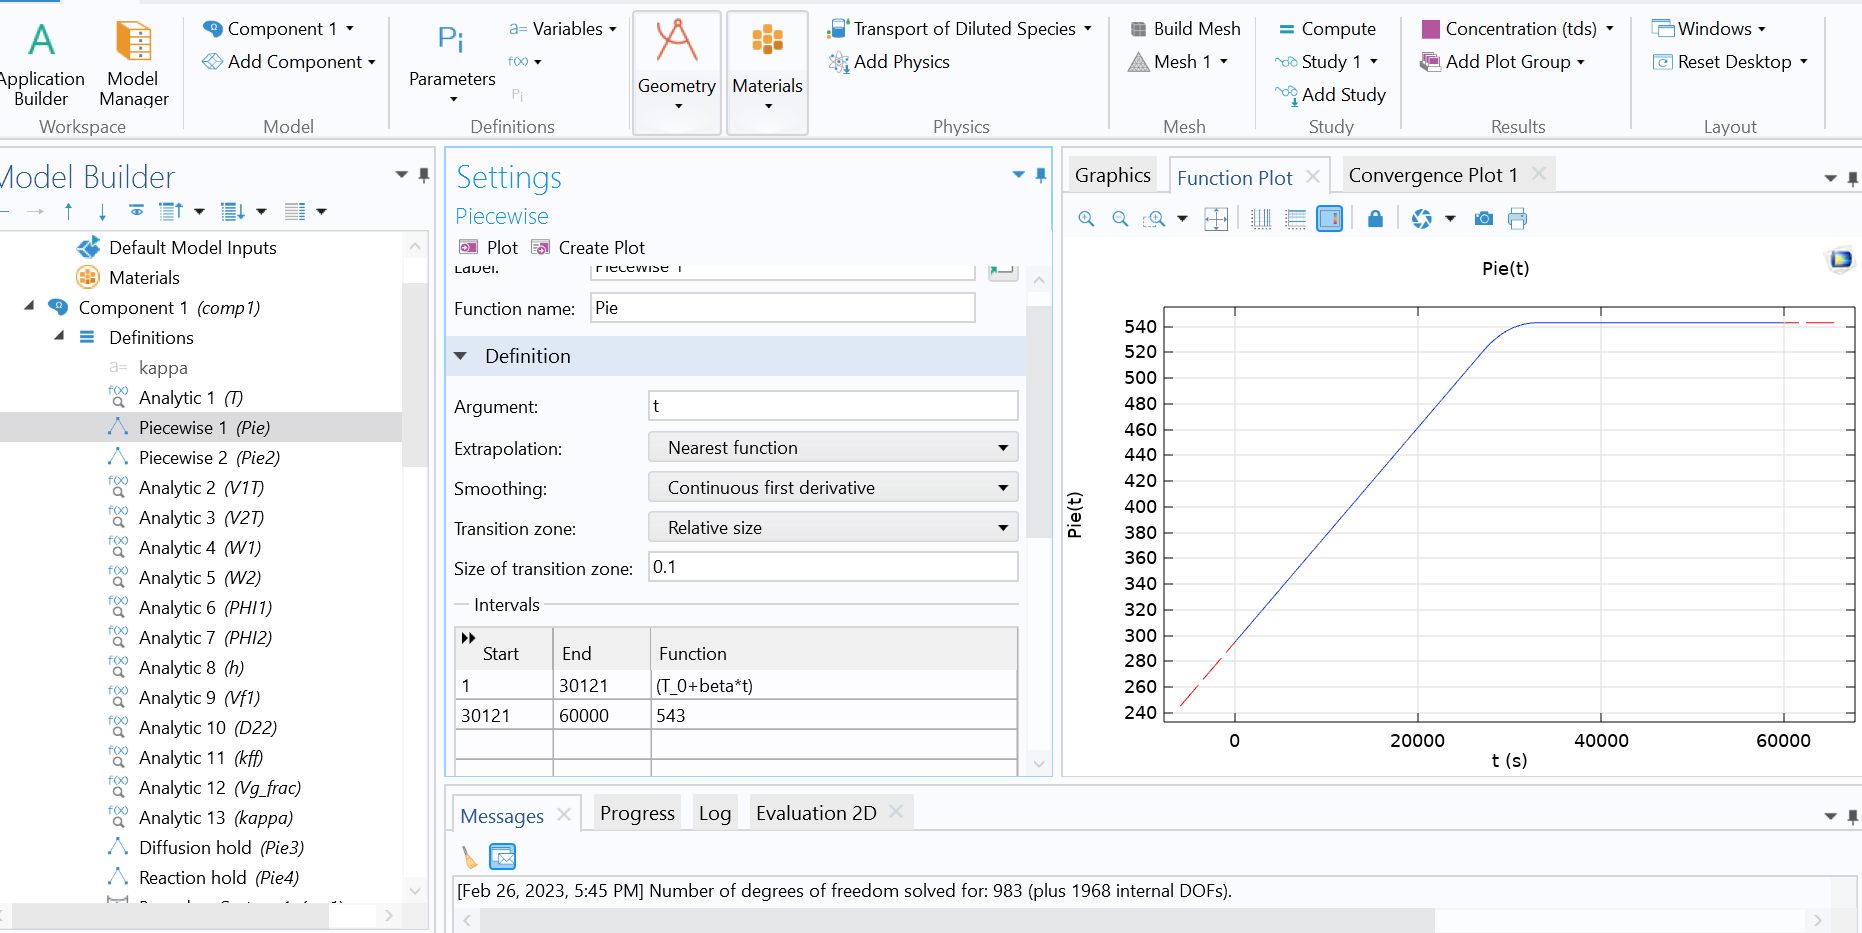Image resolution: width=1862 pixels, height=933 pixels.
Task: Click the Build Mesh icon
Action: pyautogui.click(x=1185, y=29)
